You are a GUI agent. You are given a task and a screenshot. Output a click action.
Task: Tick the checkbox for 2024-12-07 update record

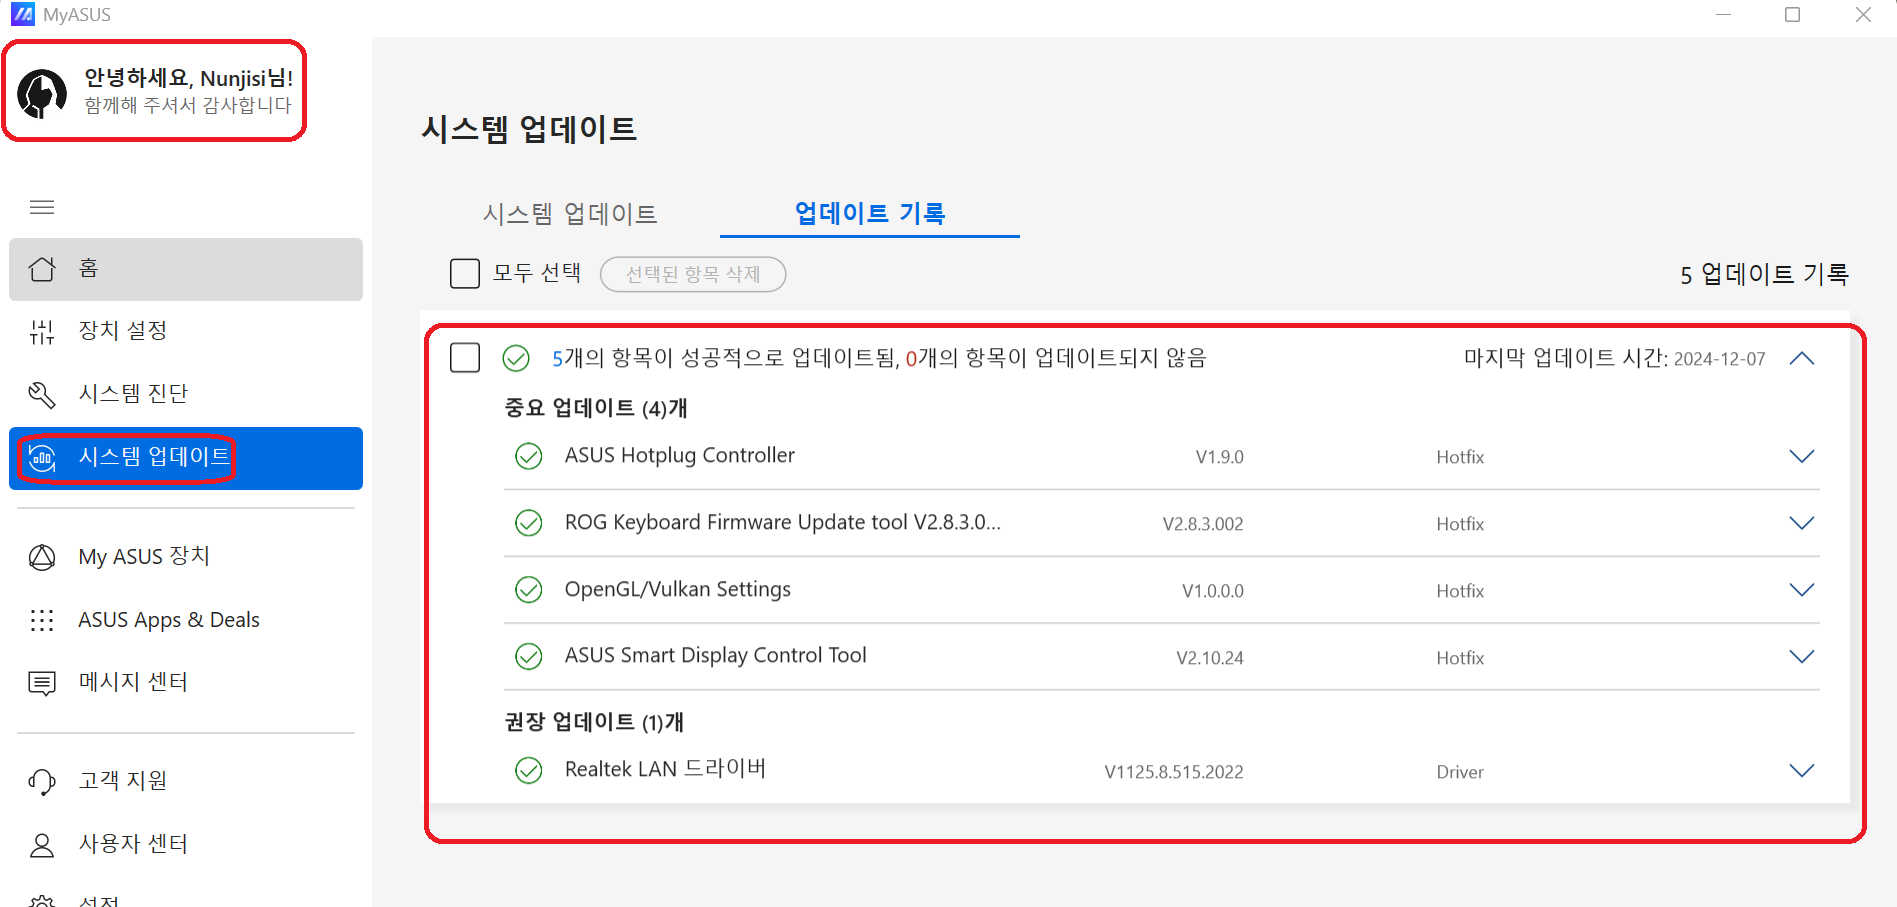pos(465,357)
